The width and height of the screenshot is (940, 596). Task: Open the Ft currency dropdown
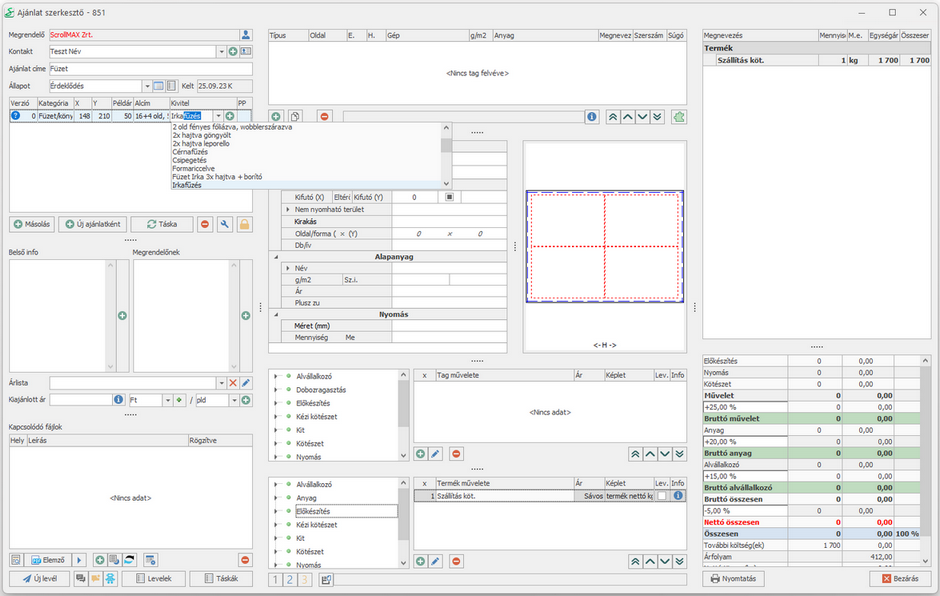tap(167, 400)
